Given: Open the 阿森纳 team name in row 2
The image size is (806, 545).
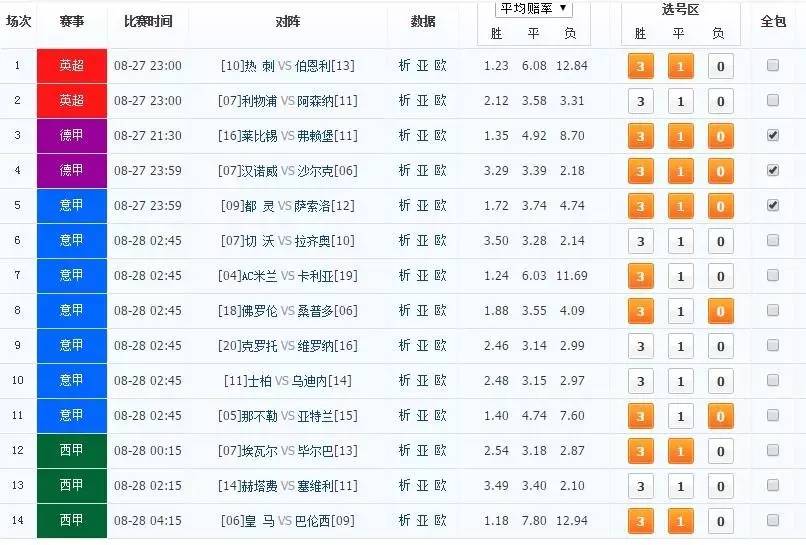Looking at the screenshot, I should [315, 101].
